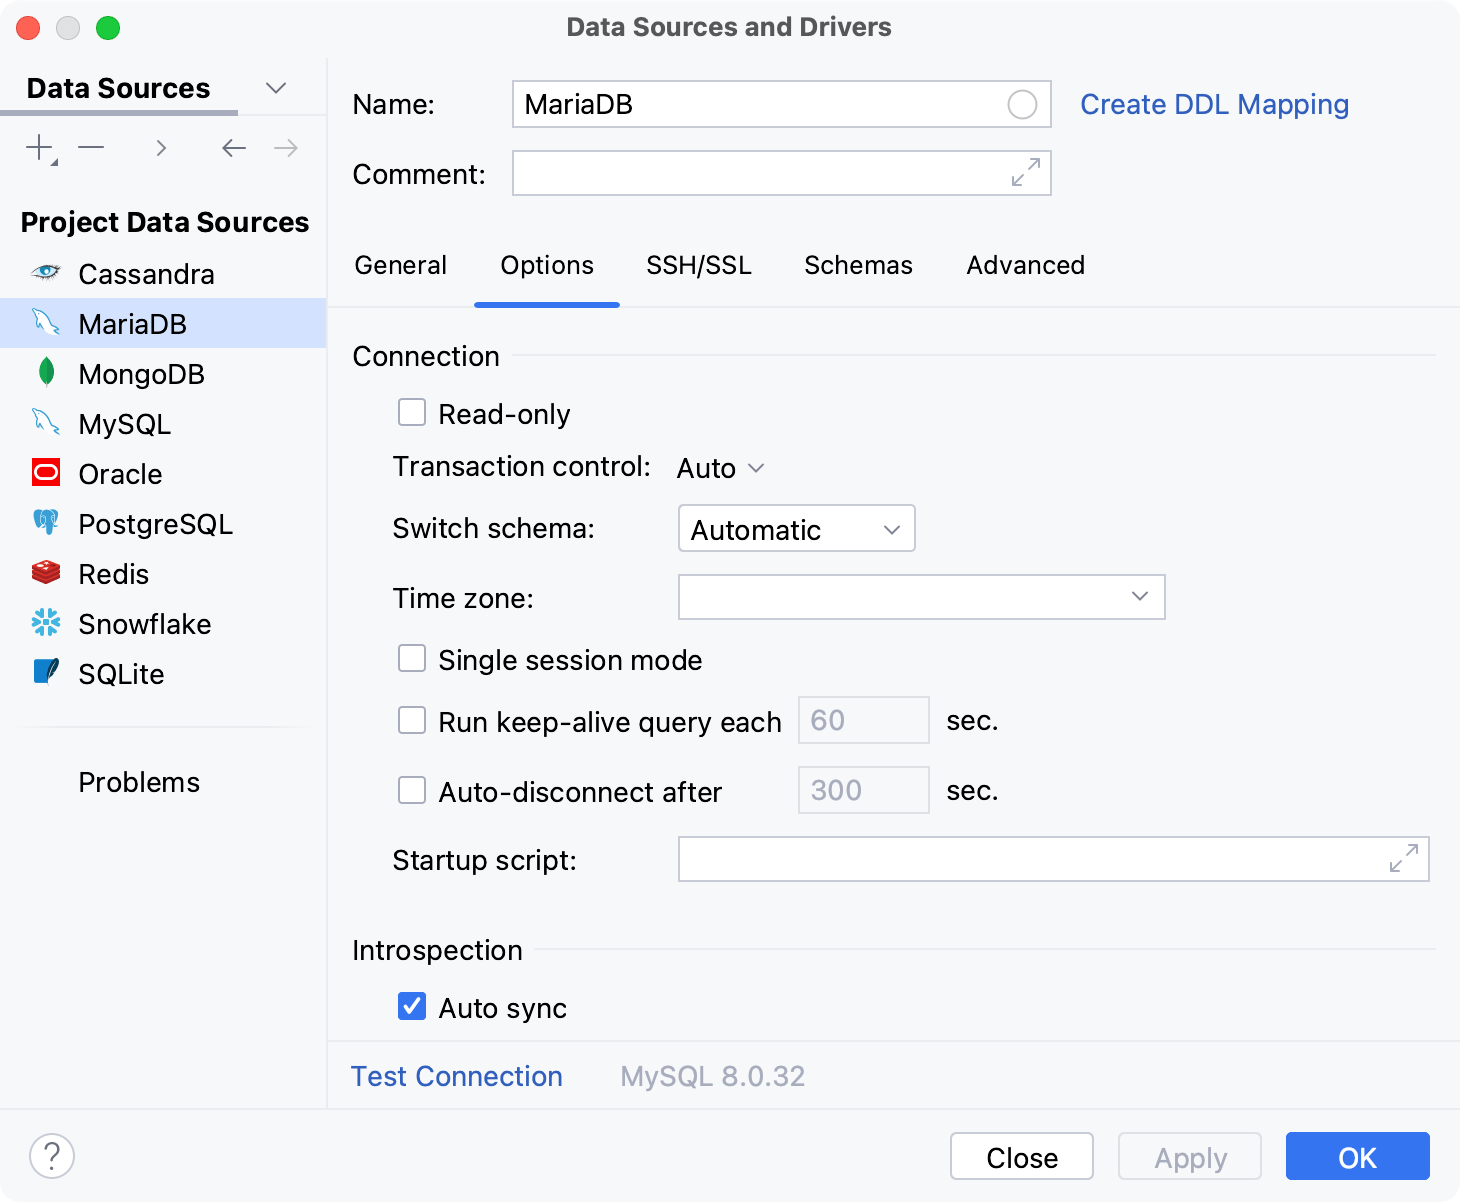Expand the Time zone dropdown
Viewport: 1460px width, 1202px height.
[x=1139, y=597]
